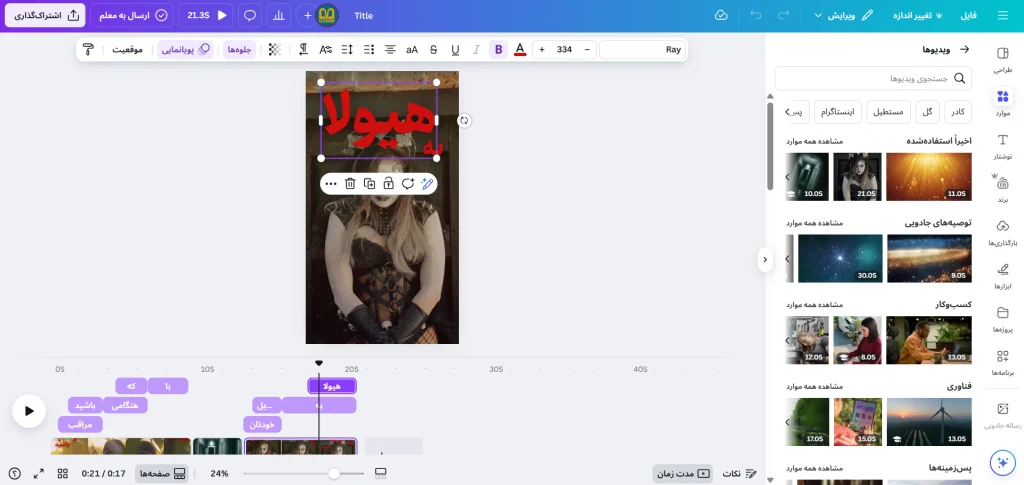Open the برنامه‌ها (Apps) sidebar tab
The image size is (1024, 485).
point(1002,362)
